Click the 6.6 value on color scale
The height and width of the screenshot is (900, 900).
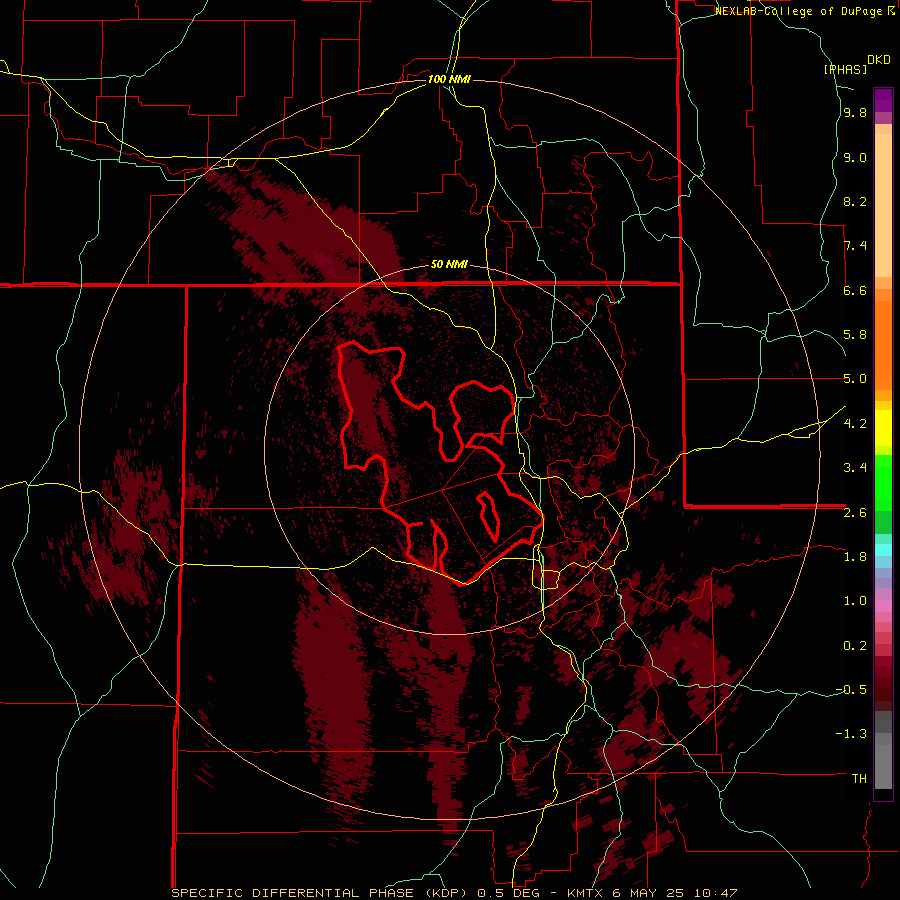point(855,290)
